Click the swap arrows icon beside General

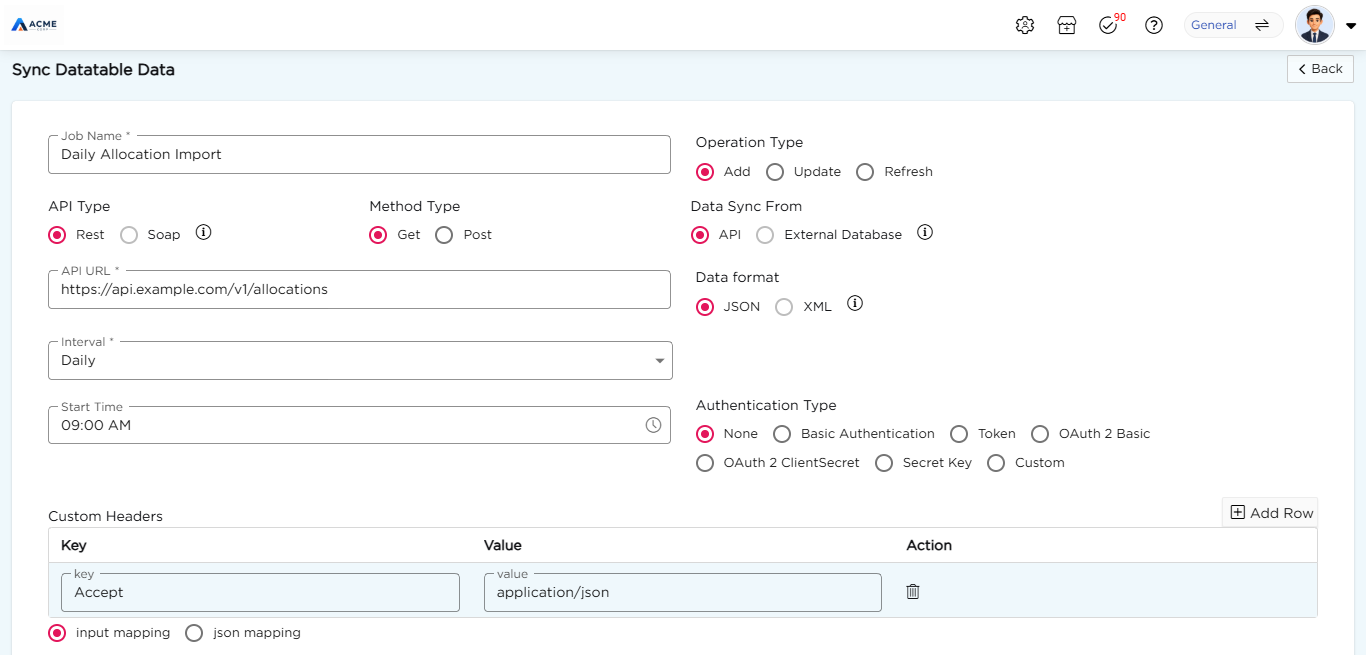1262,25
